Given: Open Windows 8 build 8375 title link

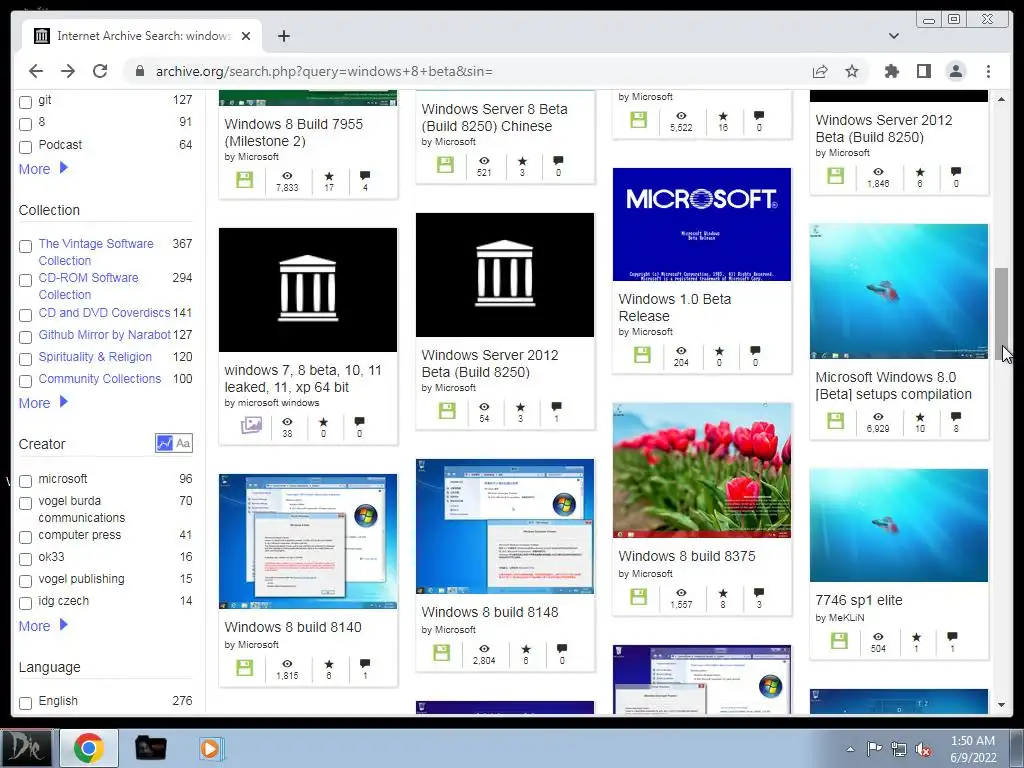Looking at the screenshot, I should [686, 556].
